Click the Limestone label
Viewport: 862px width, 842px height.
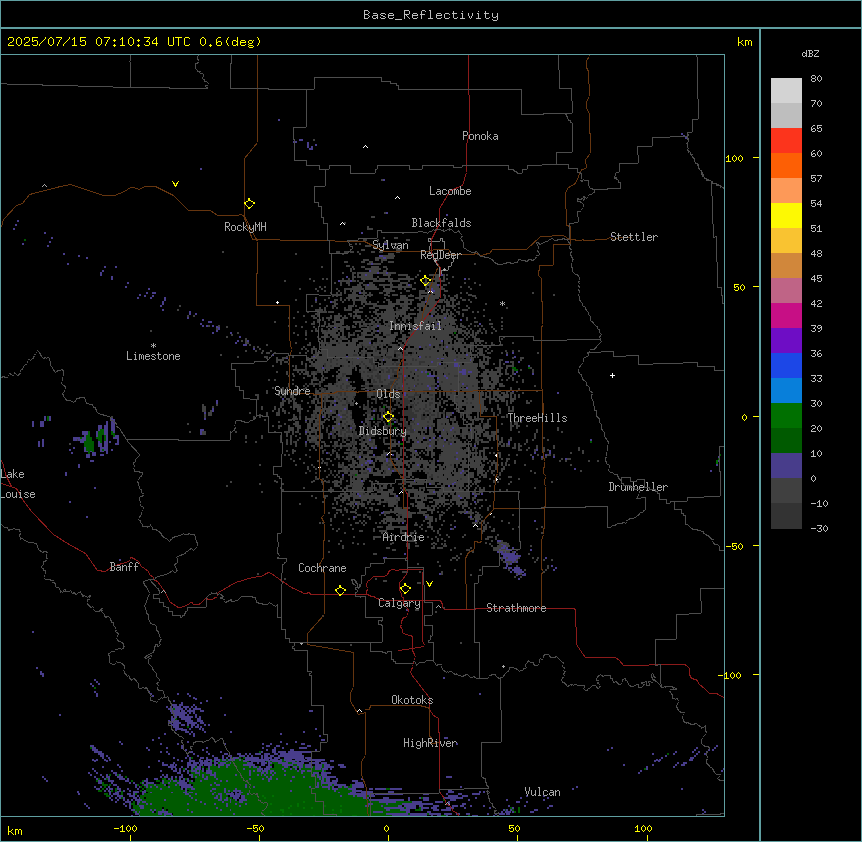tap(153, 356)
